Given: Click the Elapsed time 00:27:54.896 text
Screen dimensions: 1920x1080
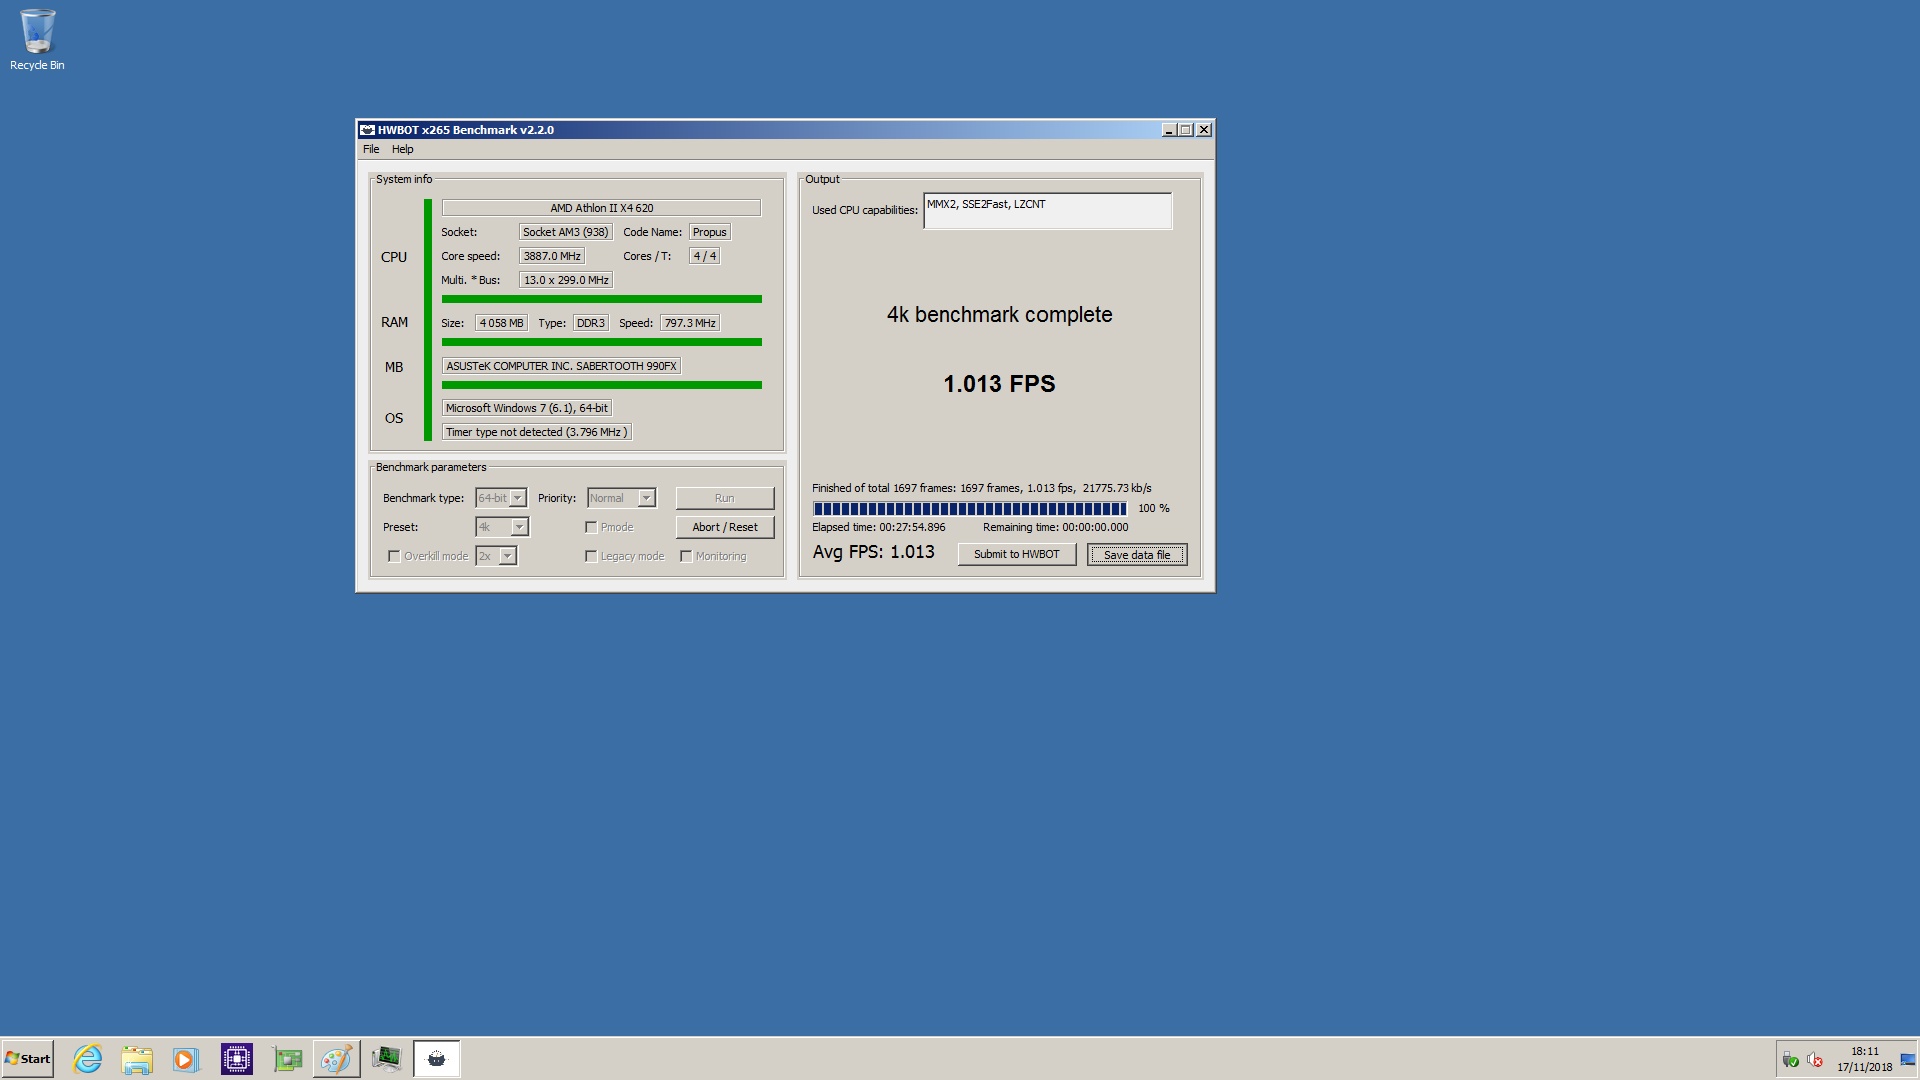Looking at the screenshot, I should (x=879, y=527).
